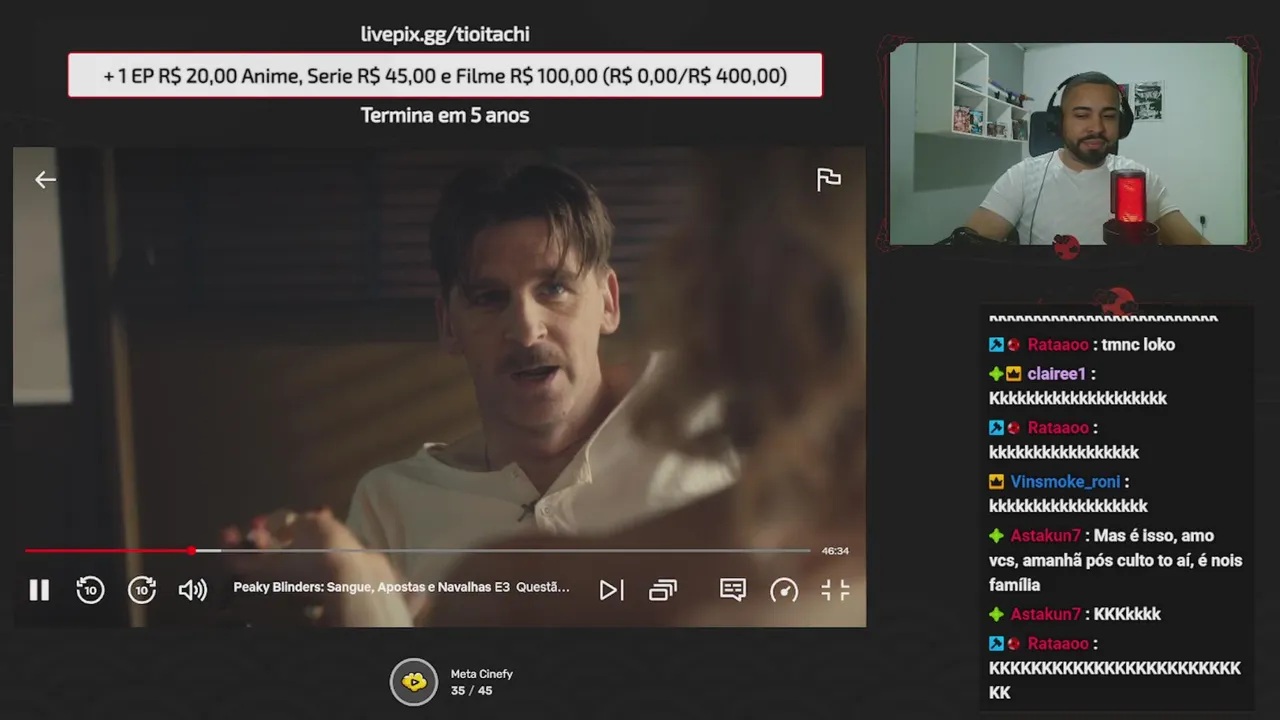This screenshot has height=720, width=1280.
Task: Select chat username clairee1
Action: (1056, 374)
